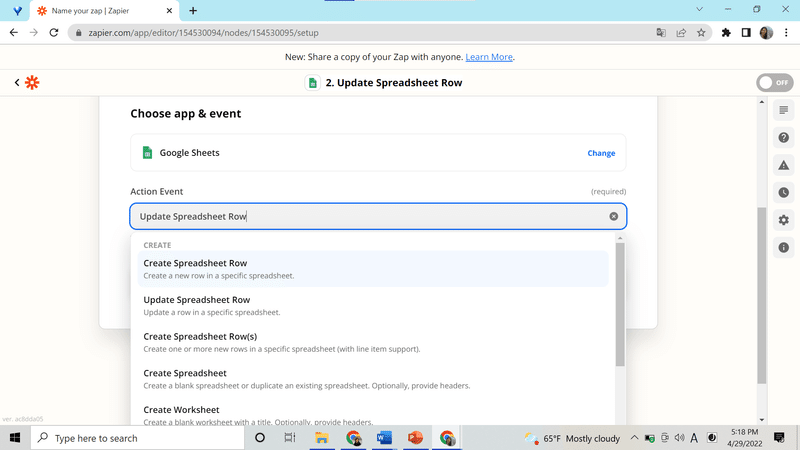Open the Chrome side panel icon
800x450 pixels.
point(746,33)
